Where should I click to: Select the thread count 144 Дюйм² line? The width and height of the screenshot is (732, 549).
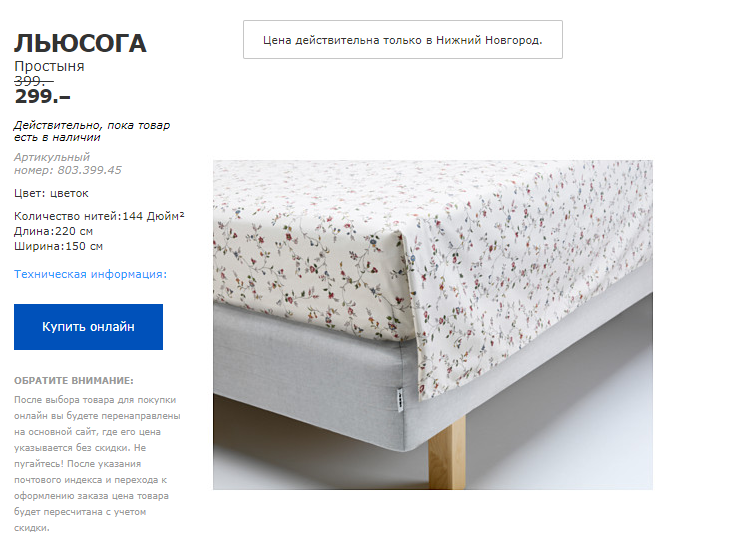pos(99,216)
